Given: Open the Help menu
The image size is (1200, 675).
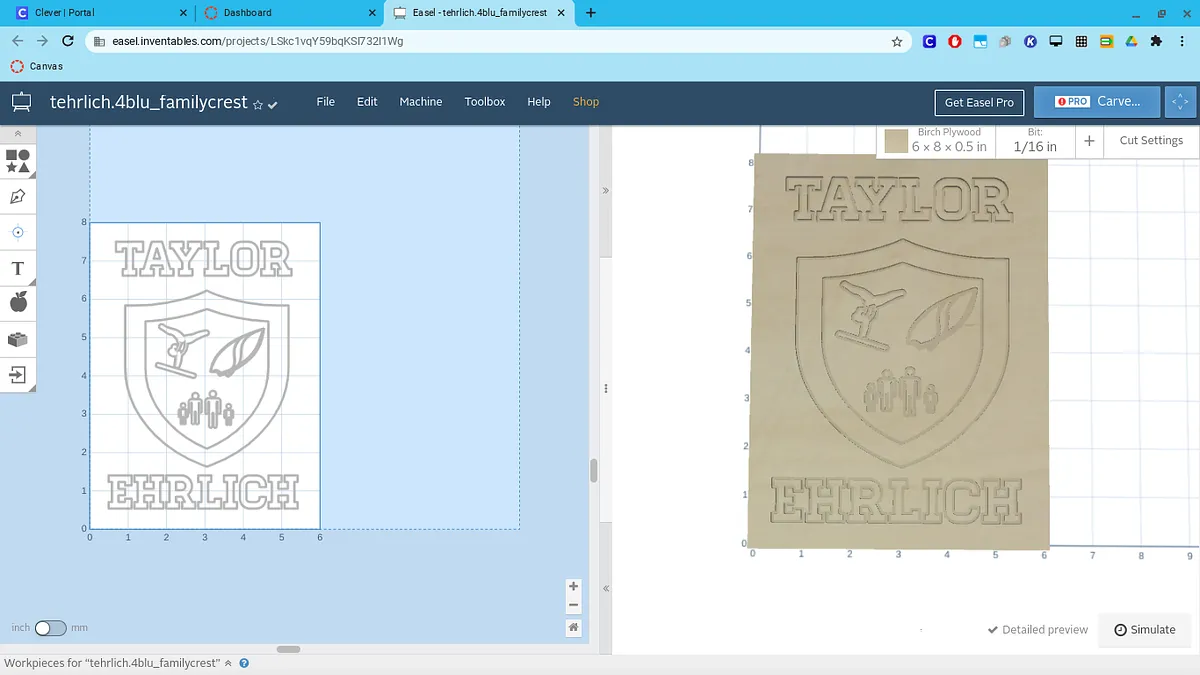Looking at the screenshot, I should pyautogui.click(x=539, y=102).
